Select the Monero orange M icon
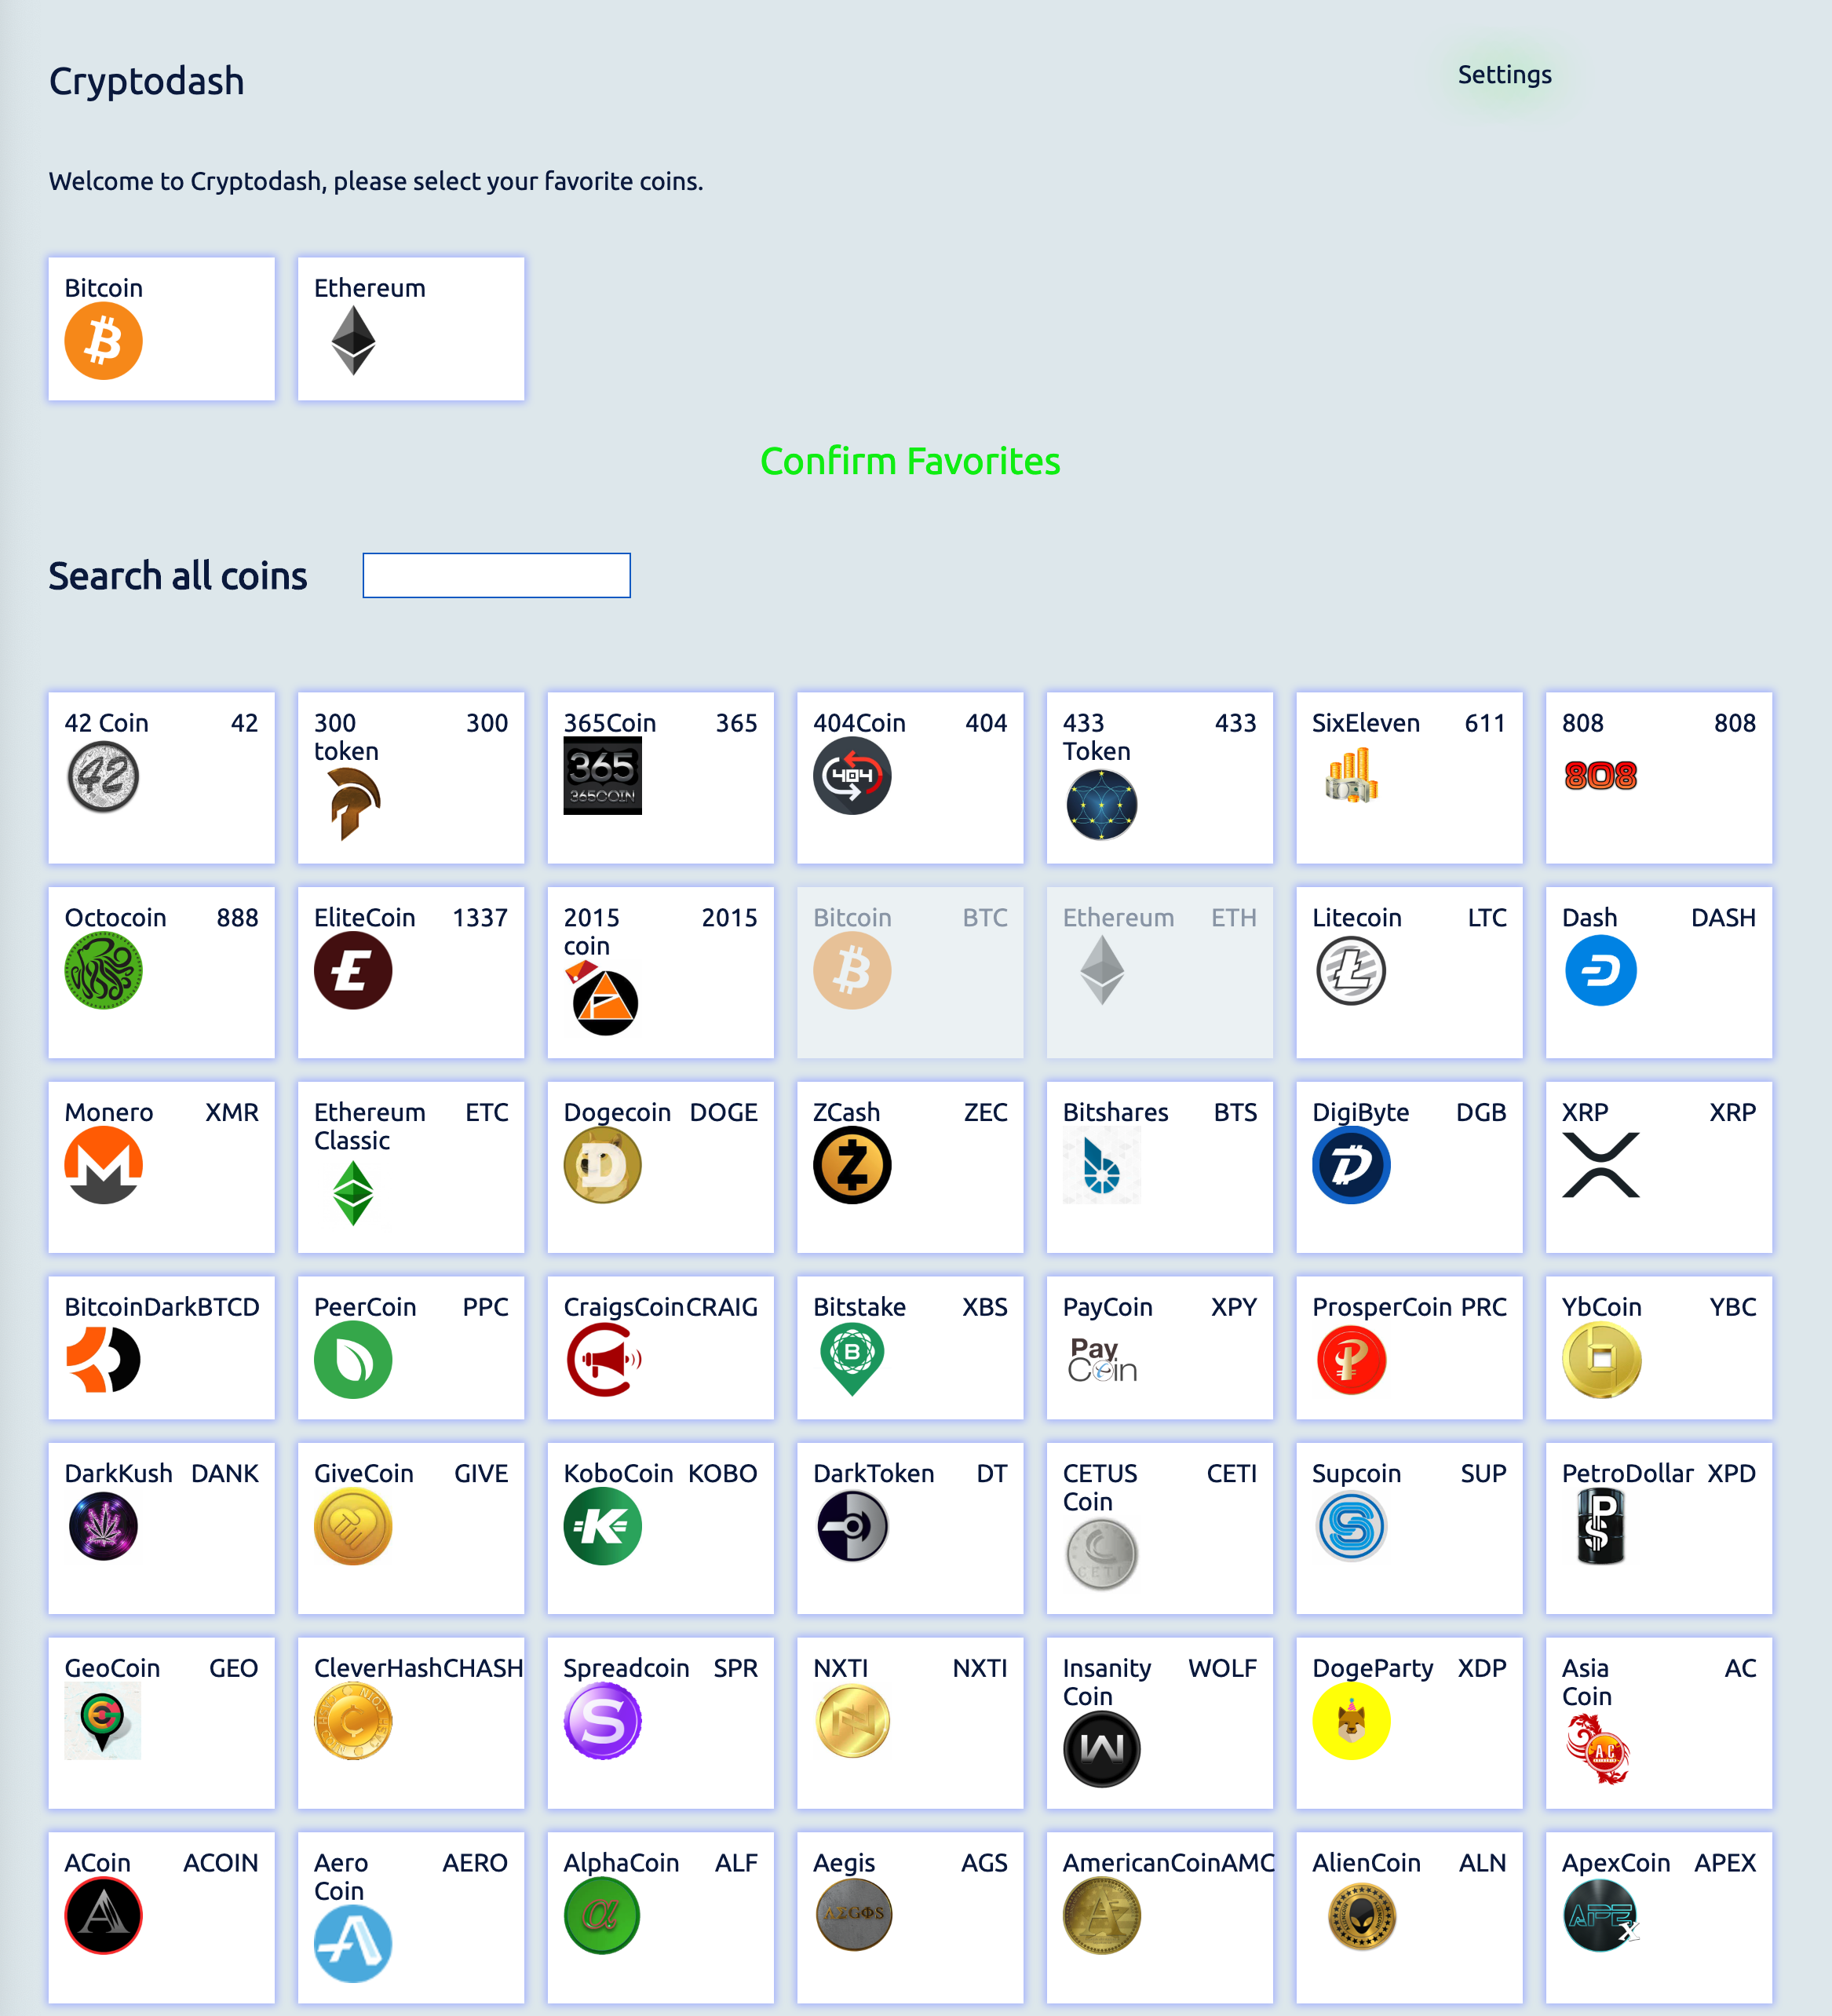The image size is (1832, 2016). click(x=103, y=1165)
